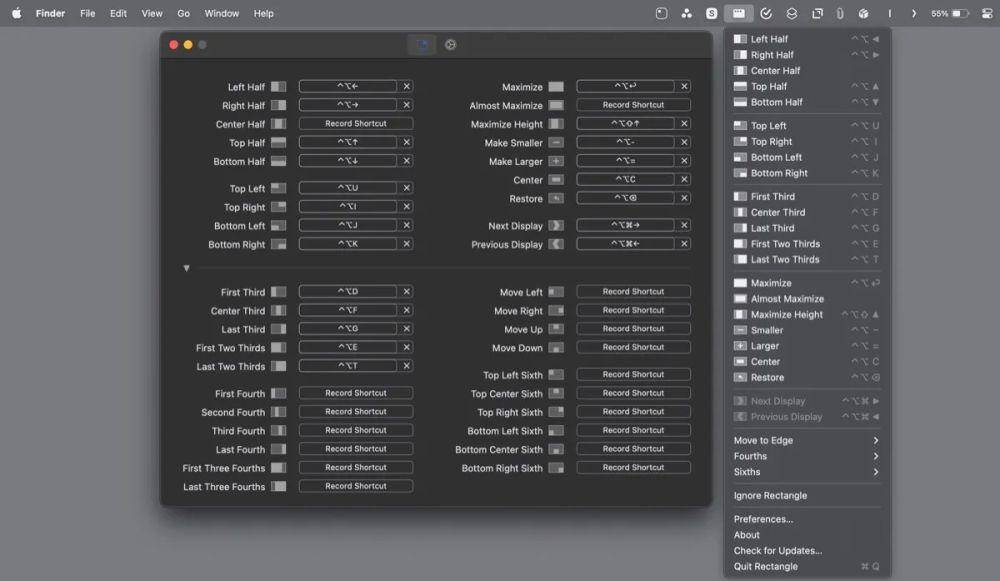The image size is (1000, 581).
Task: Clear the Right Half shortcut
Action: 407,105
